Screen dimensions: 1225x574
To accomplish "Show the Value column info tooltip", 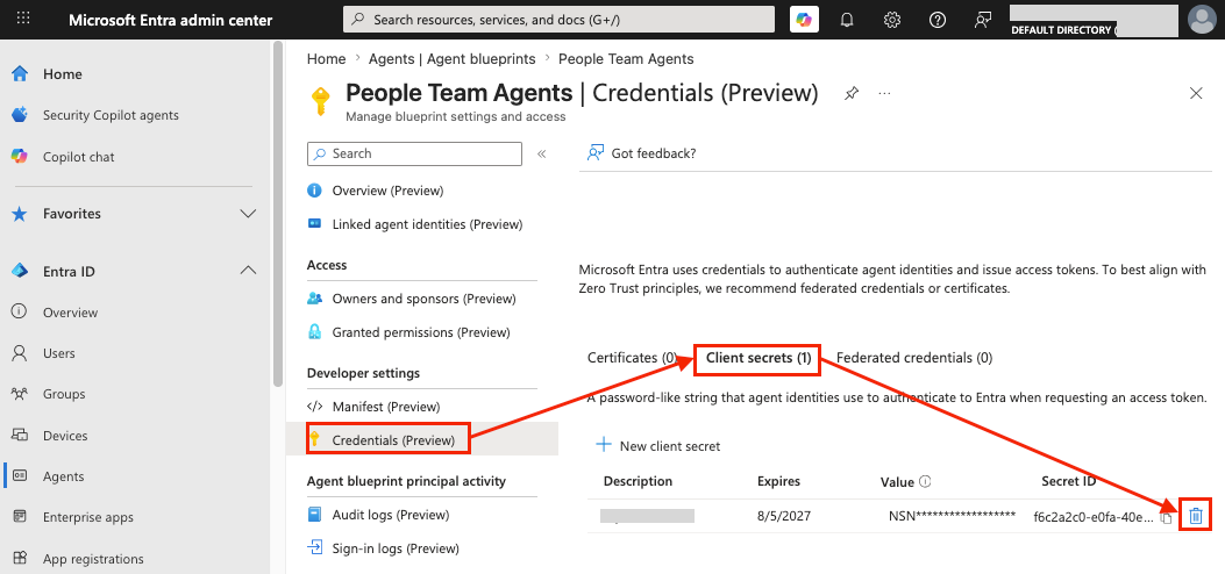I will tap(925, 481).
